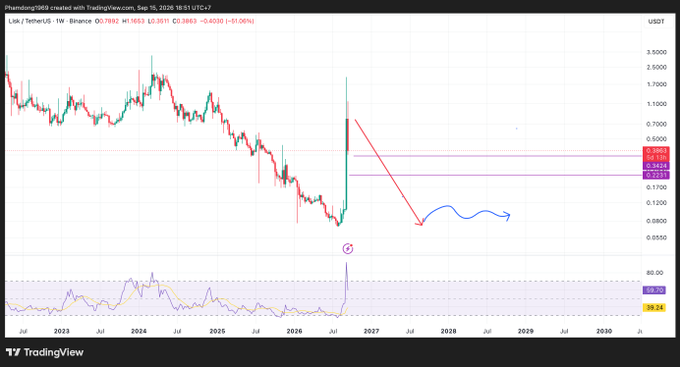Click the 1.7000 price axis label
The width and height of the screenshot is (680, 367).
point(657,84)
